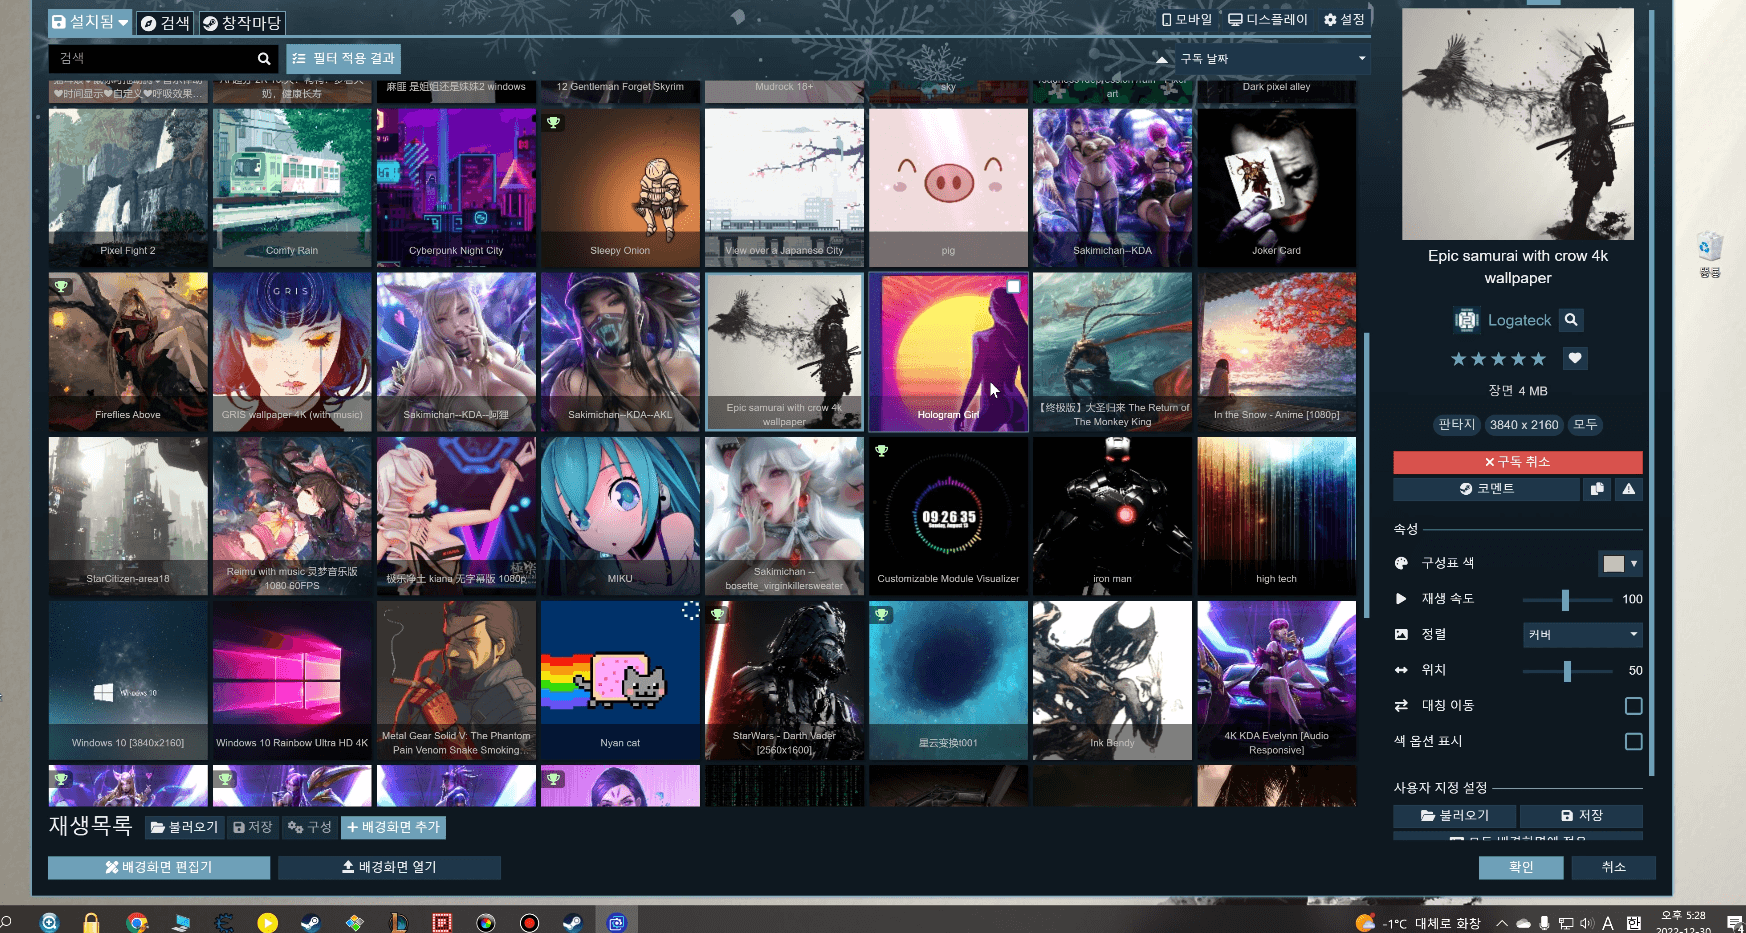Click the horizontal arrows icon beside 위치
This screenshot has width=1746, height=933.
pyautogui.click(x=1401, y=670)
